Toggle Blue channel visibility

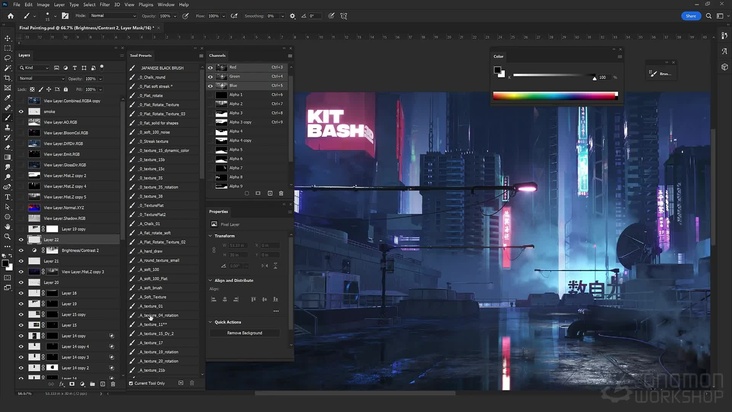tap(211, 86)
